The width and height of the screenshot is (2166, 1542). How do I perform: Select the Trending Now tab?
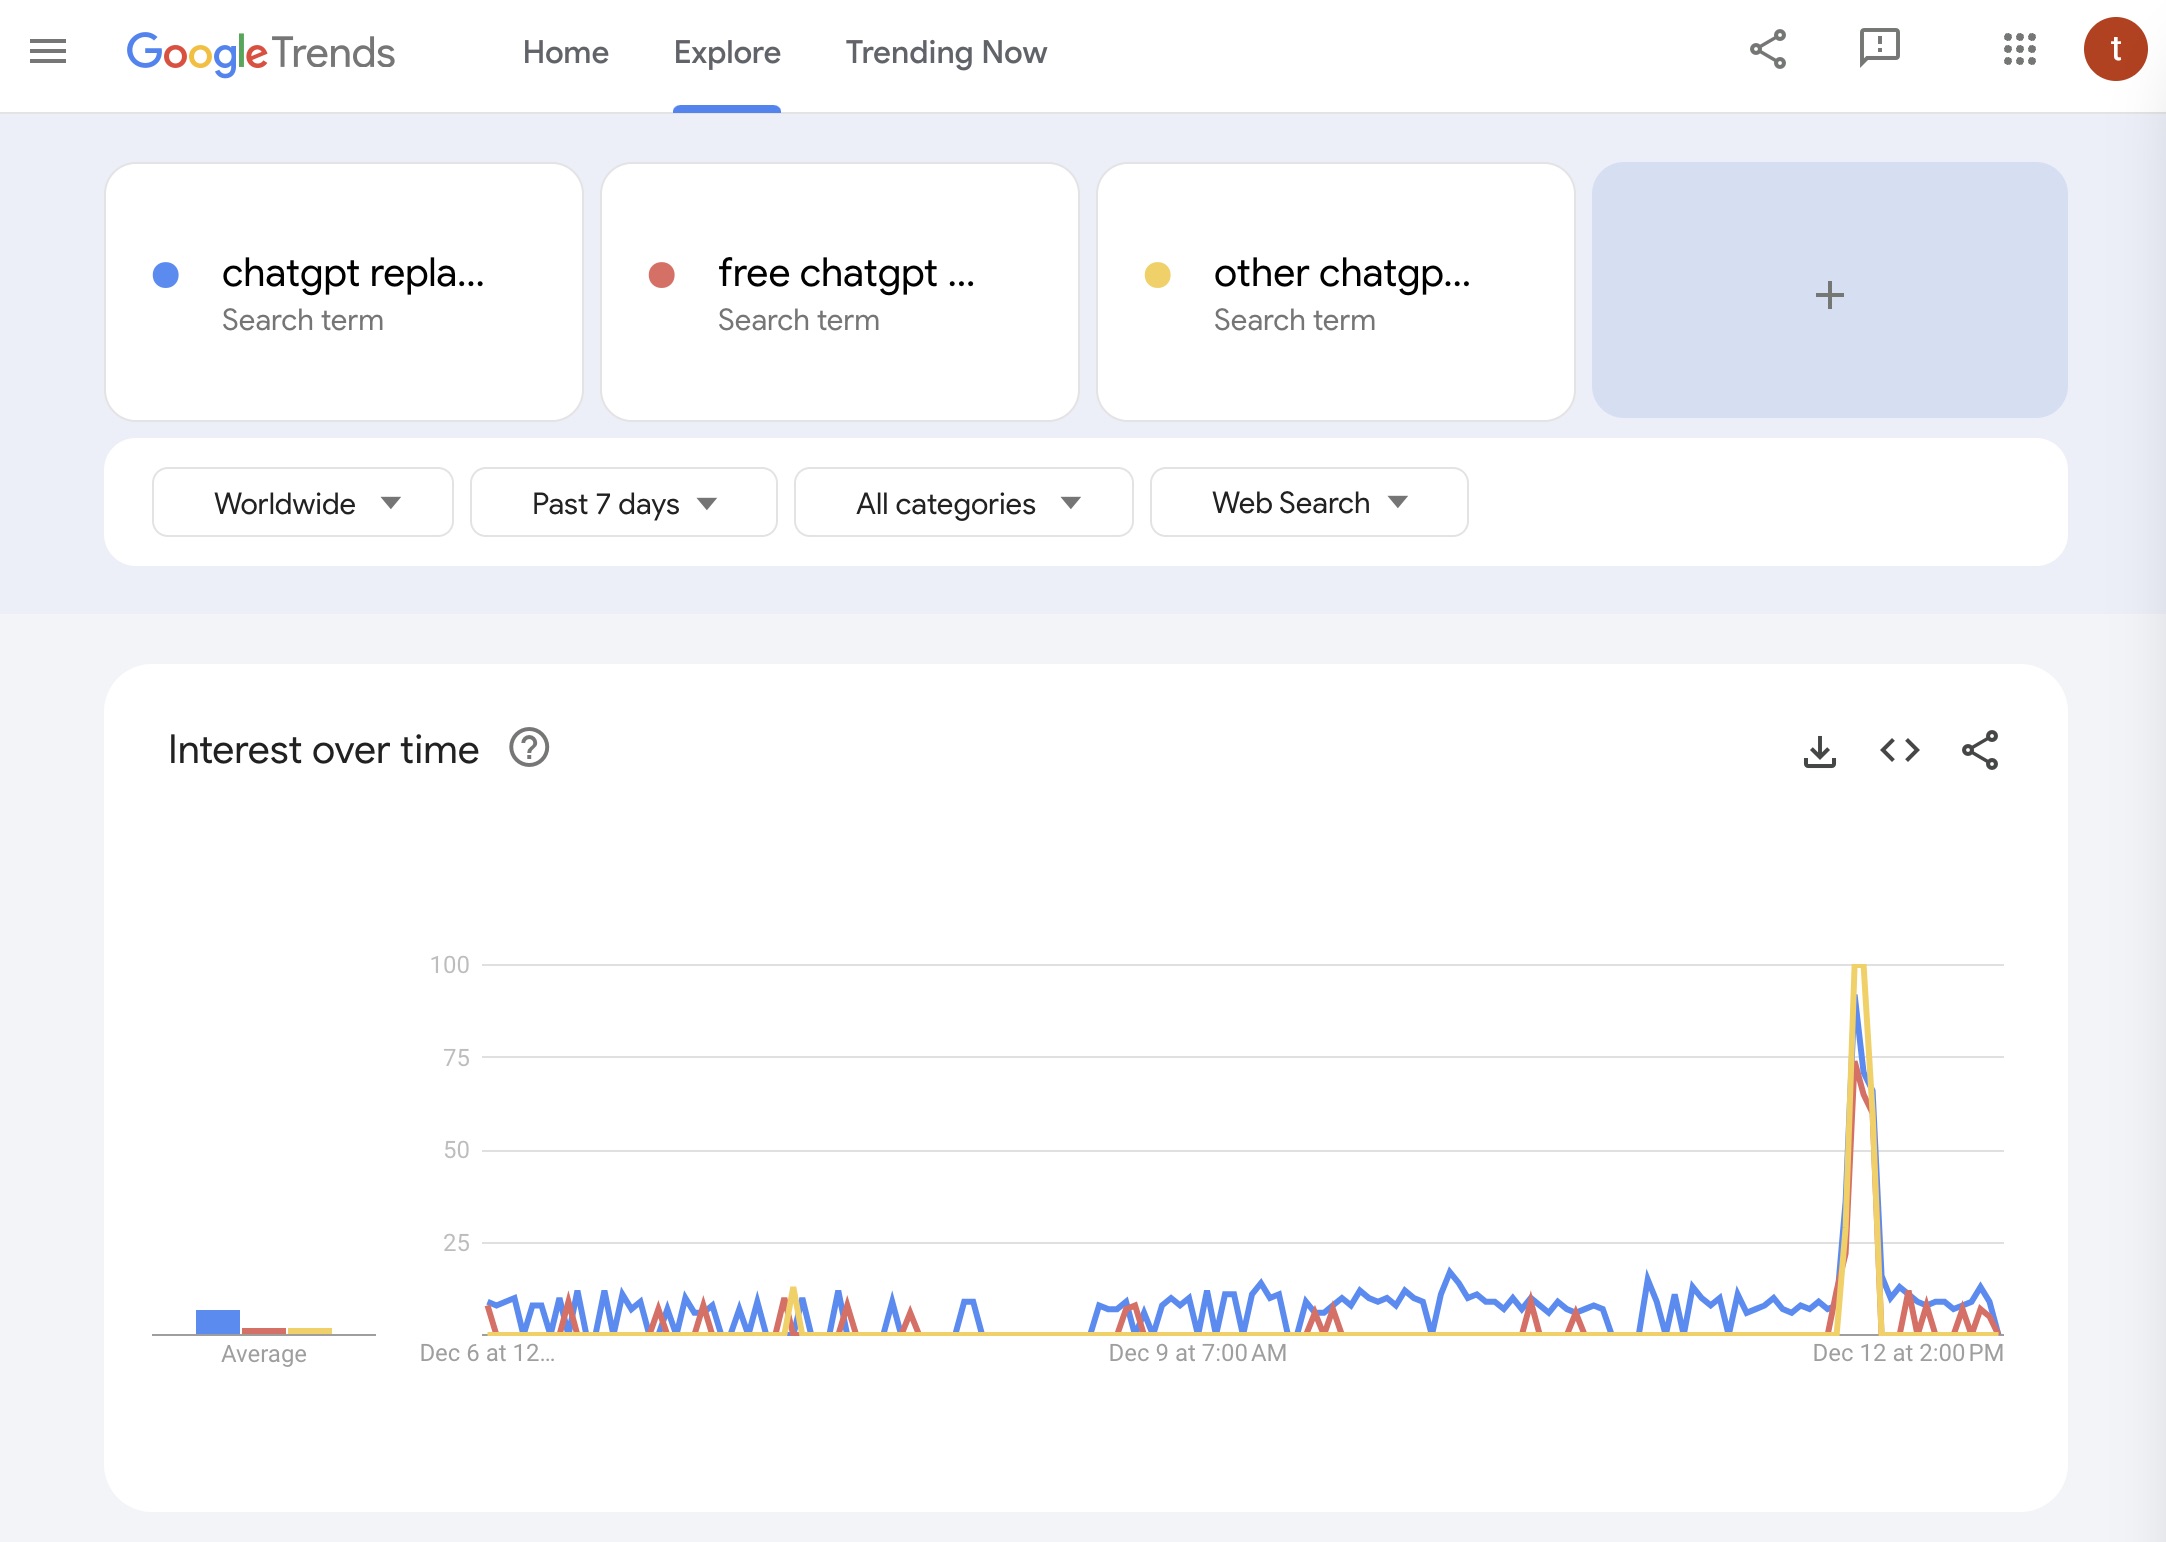click(x=946, y=52)
